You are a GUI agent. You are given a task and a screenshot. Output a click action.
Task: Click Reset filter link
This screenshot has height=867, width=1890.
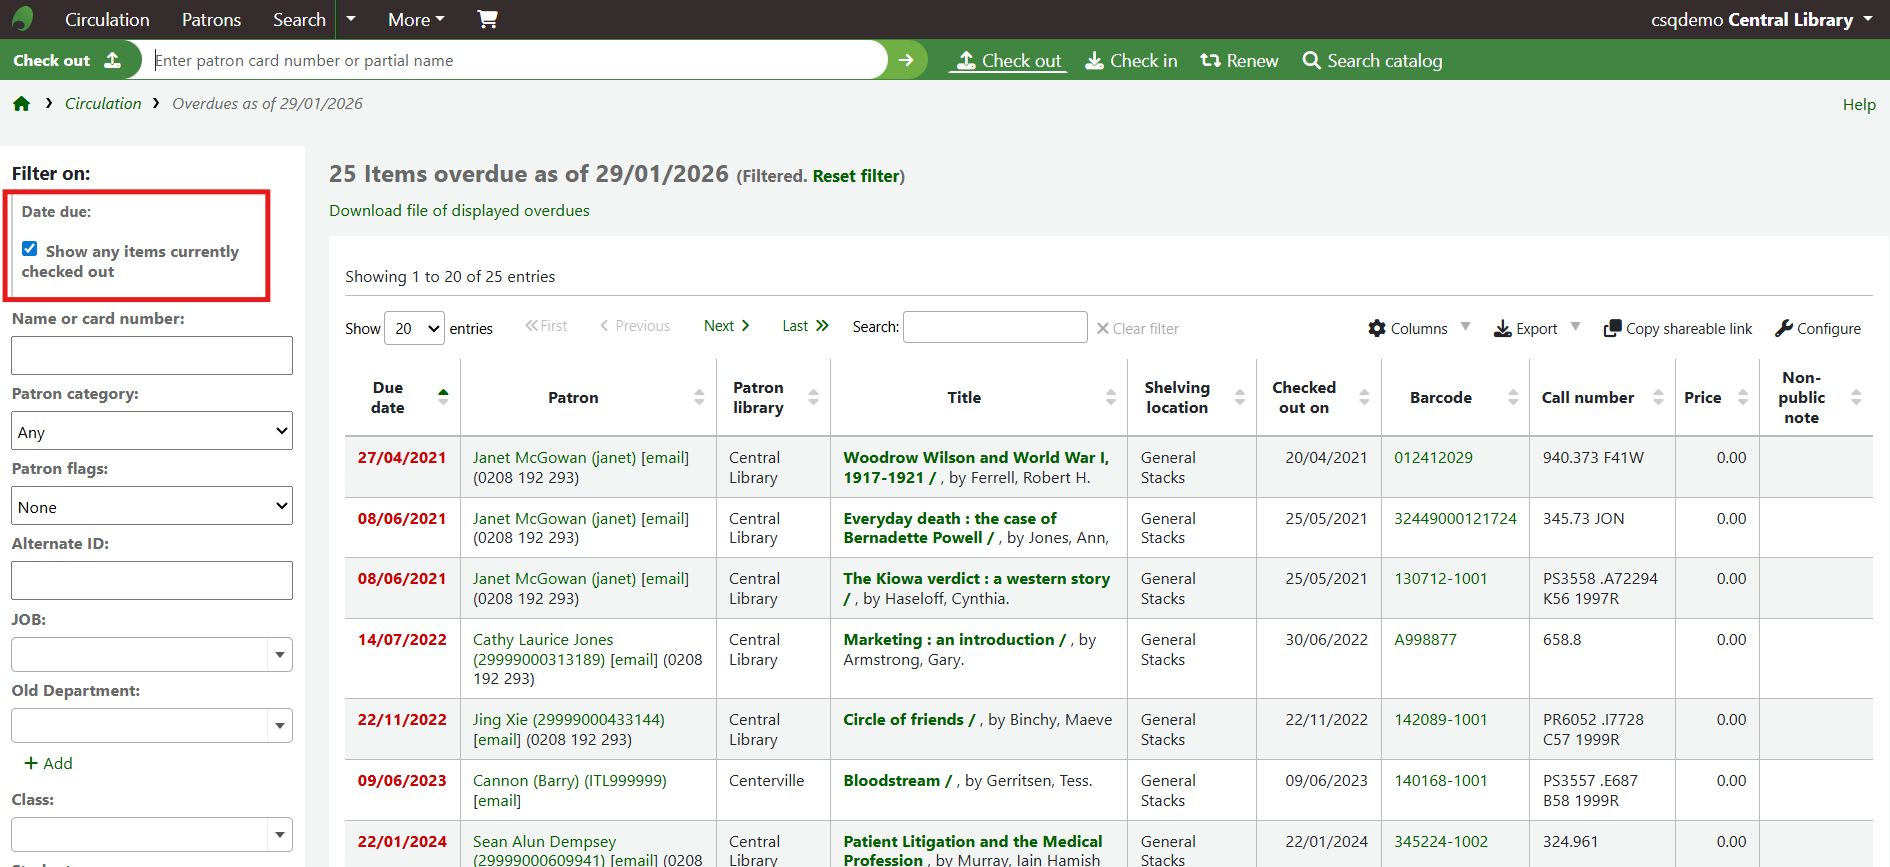click(x=856, y=176)
